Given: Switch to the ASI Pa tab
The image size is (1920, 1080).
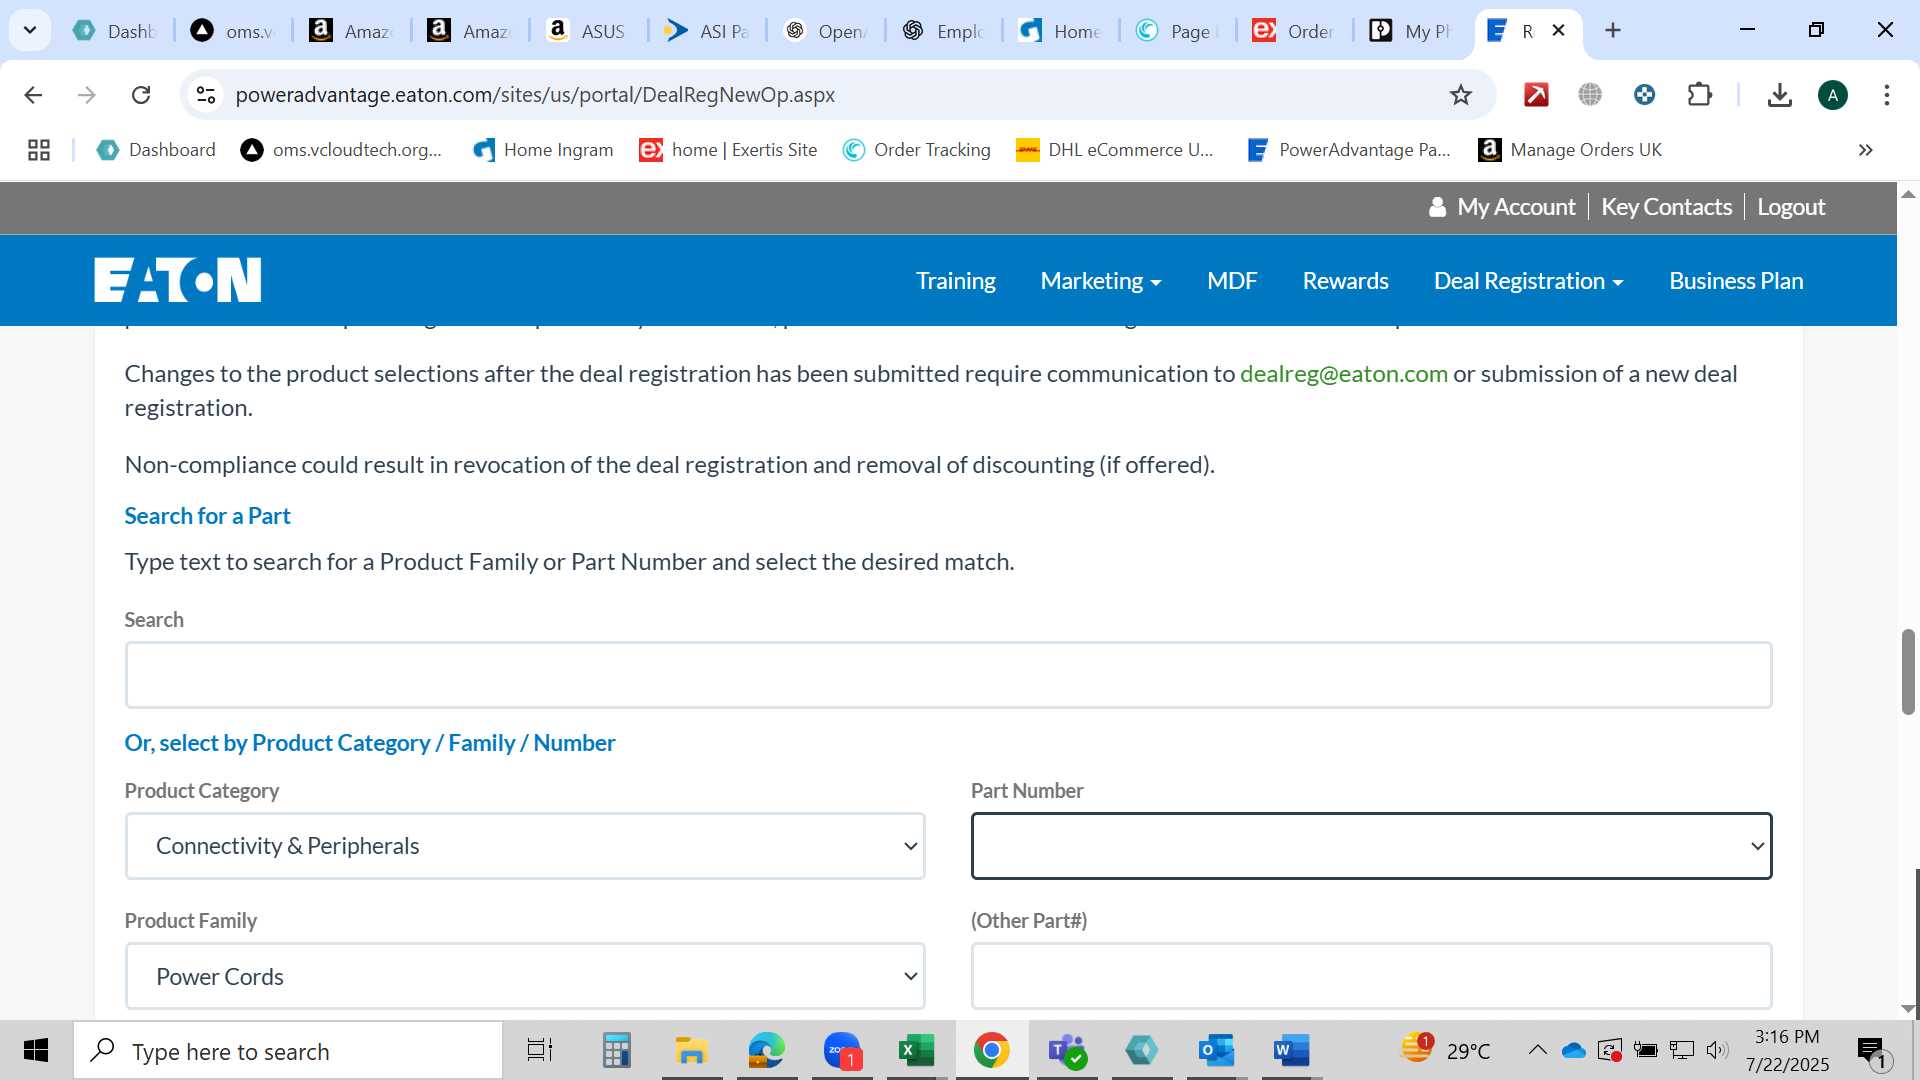Looking at the screenshot, I should click(x=706, y=31).
